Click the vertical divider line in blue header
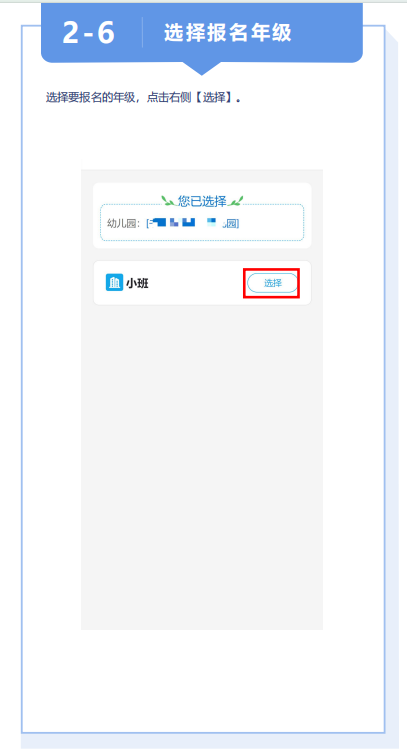The height and width of the screenshot is (749, 407). [x=142, y=32]
